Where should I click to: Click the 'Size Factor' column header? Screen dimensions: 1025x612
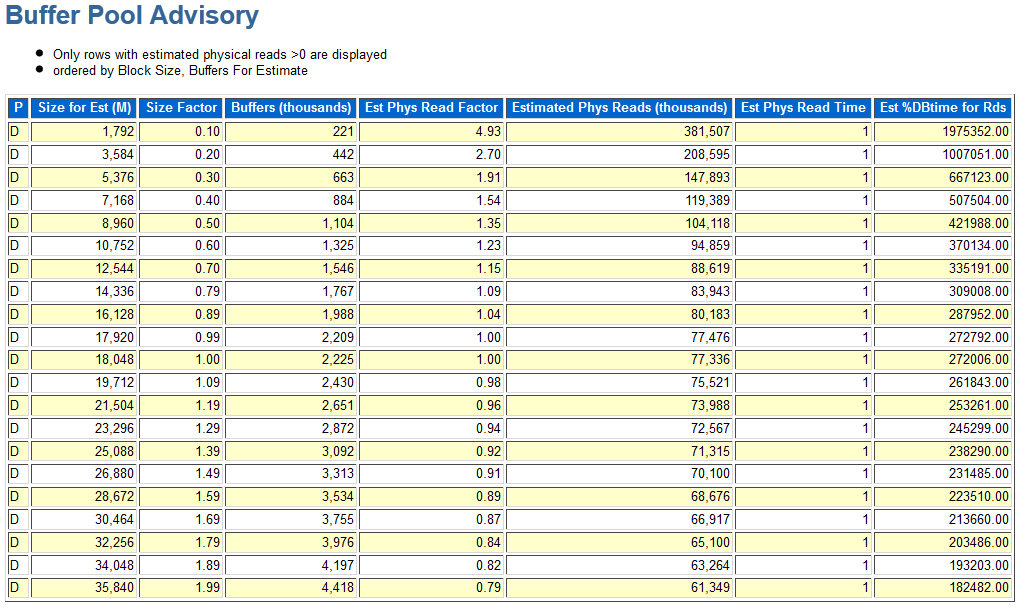click(x=181, y=108)
